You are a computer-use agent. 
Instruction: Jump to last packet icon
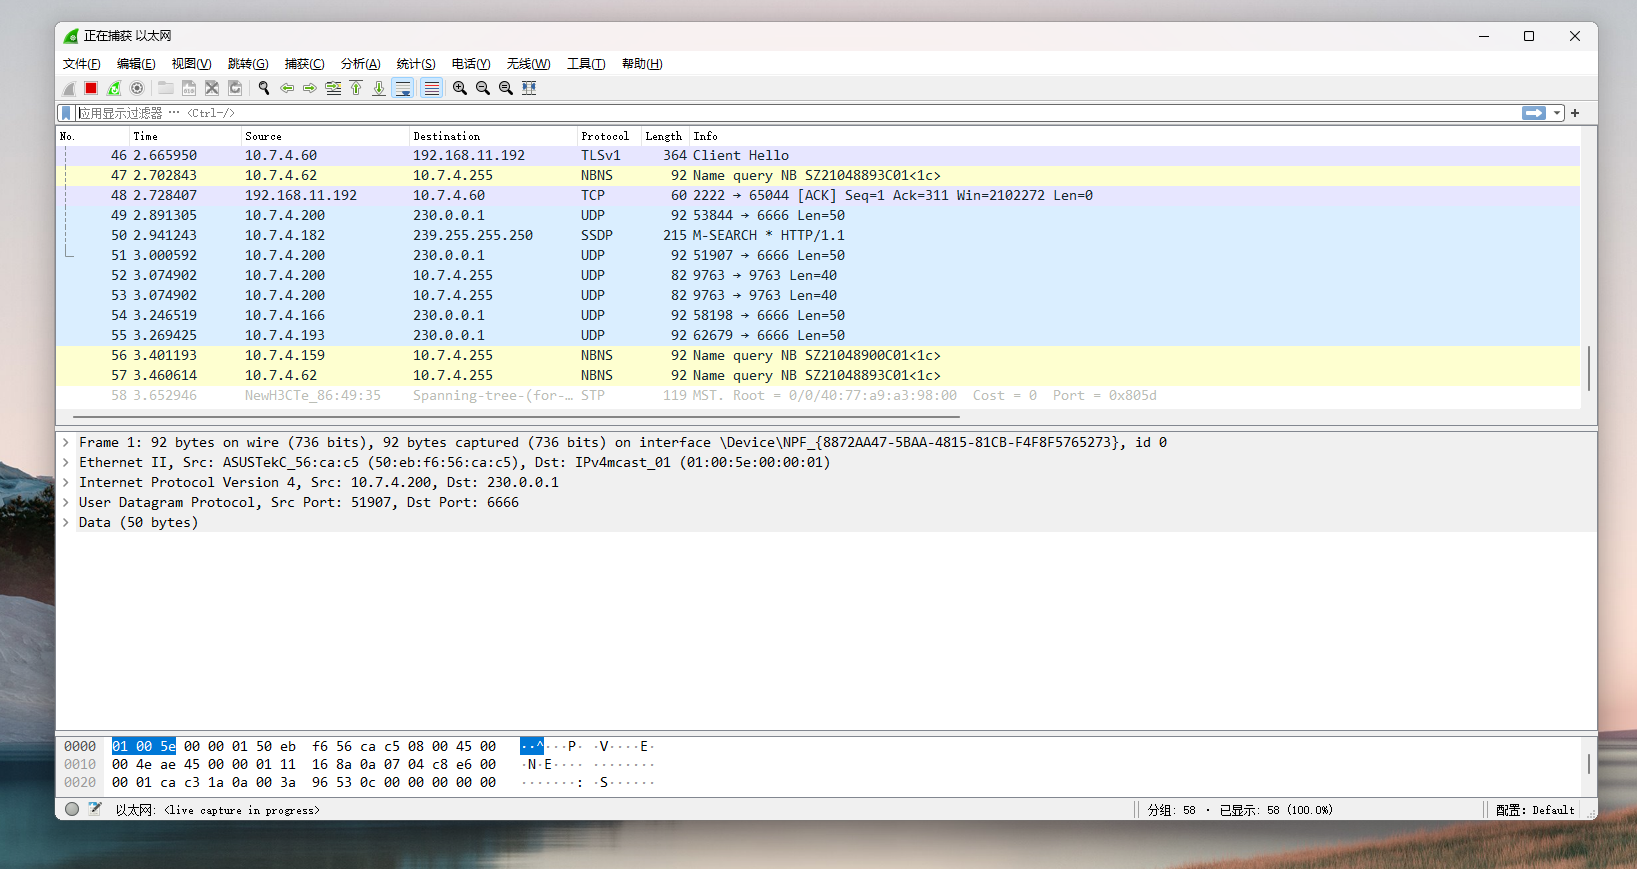379,88
